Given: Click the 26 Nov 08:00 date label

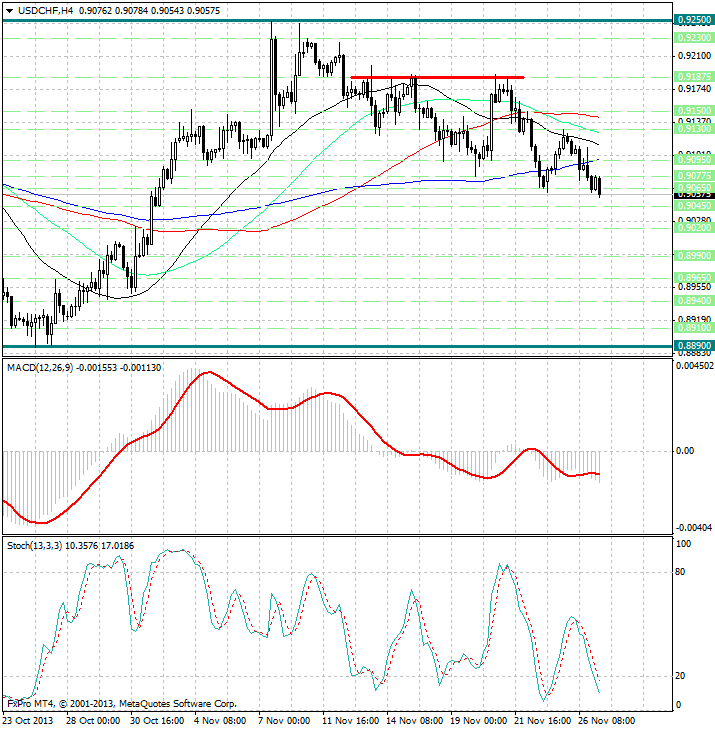Looking at the screenshot, I should point(607,721).
